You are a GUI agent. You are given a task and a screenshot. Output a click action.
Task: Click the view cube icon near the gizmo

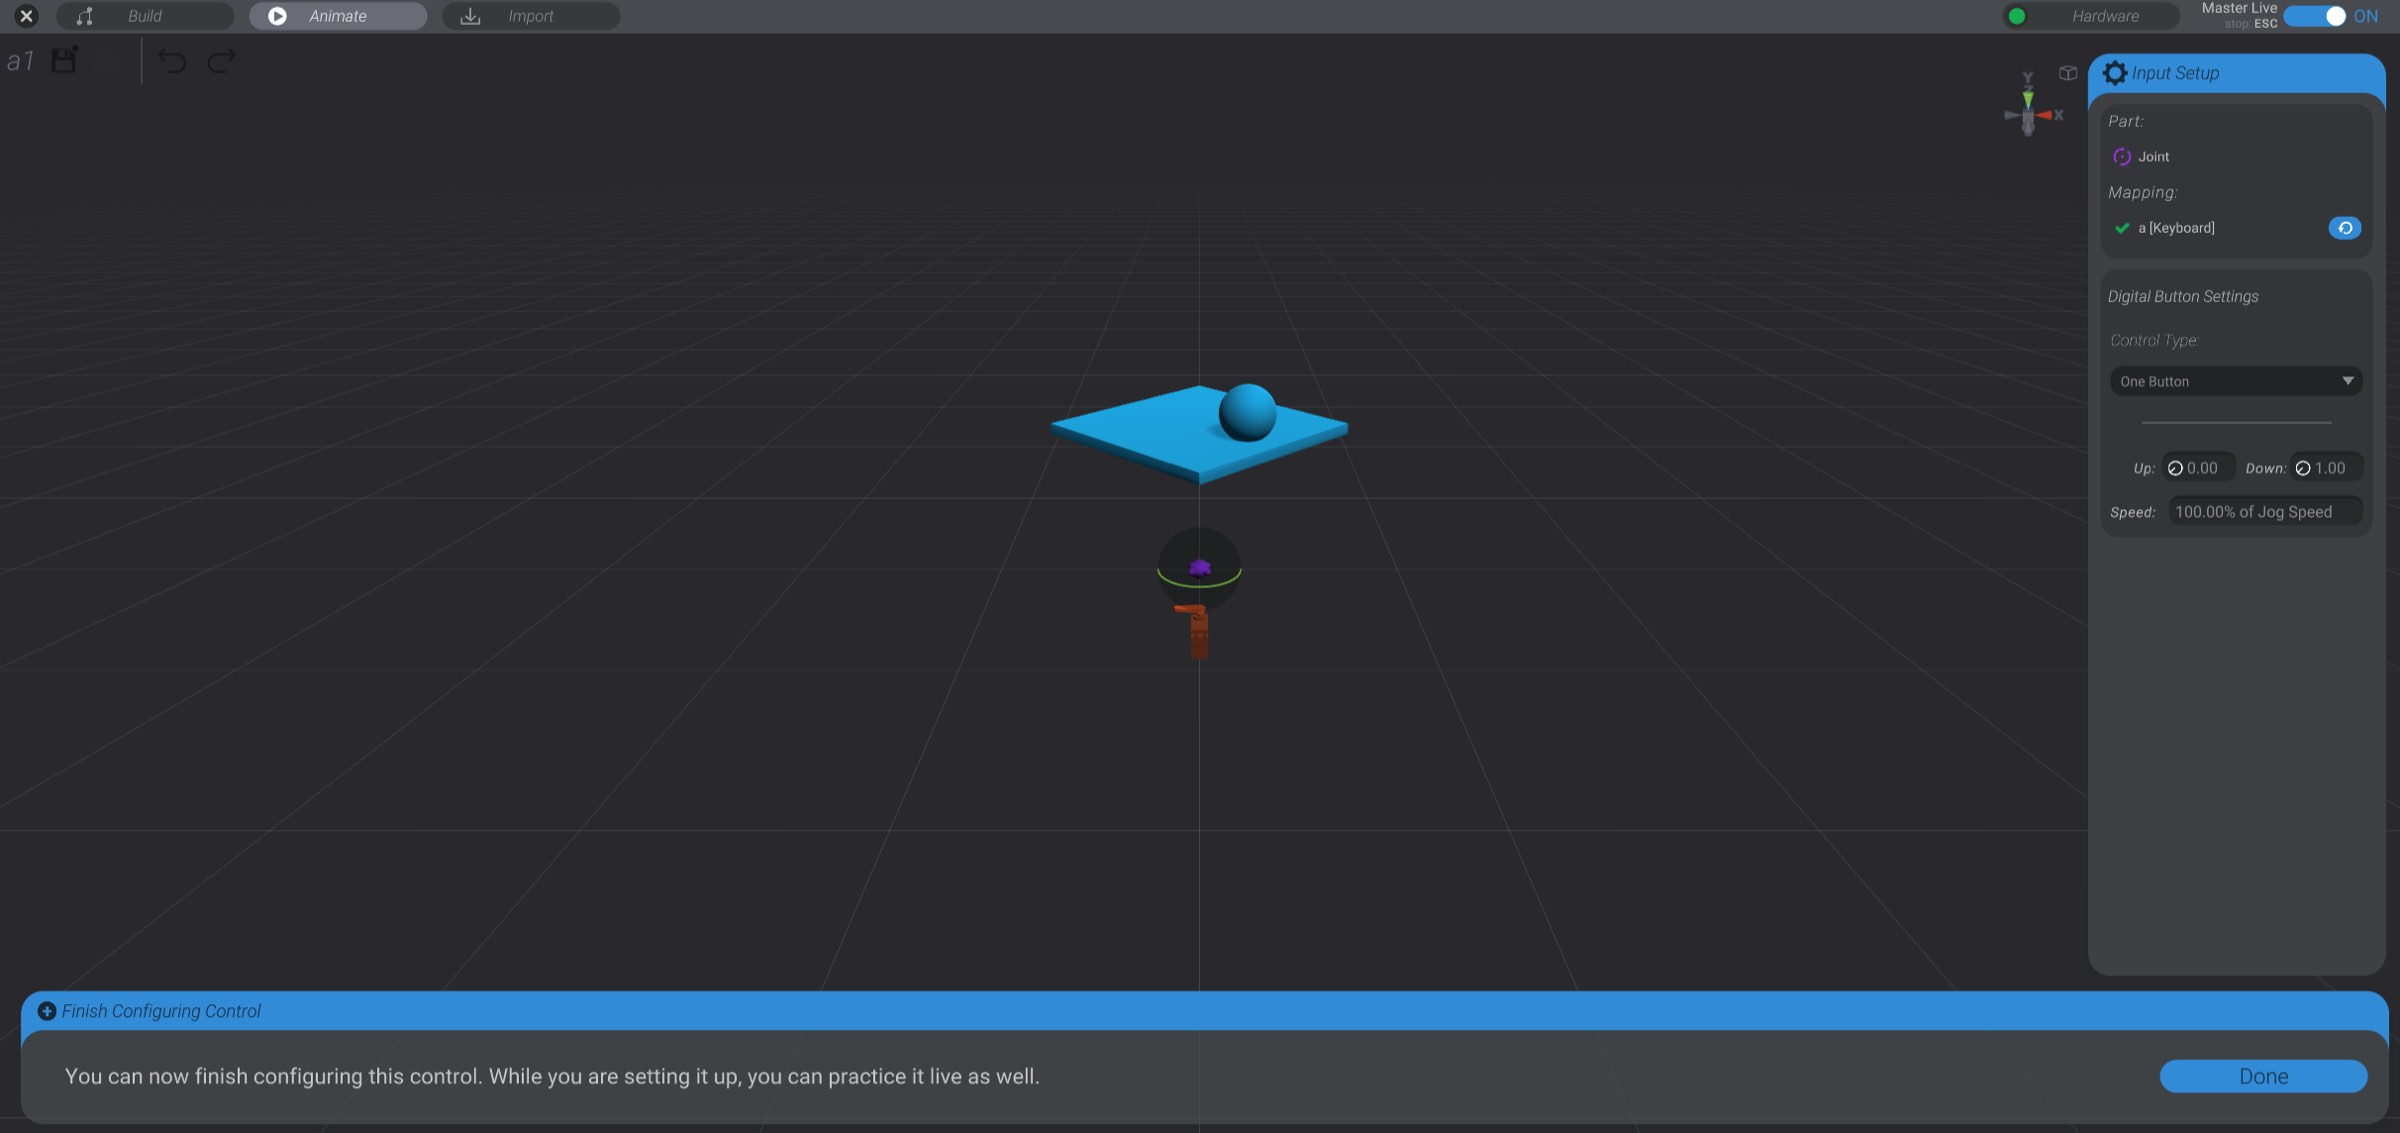click(x=2066, y=72)
